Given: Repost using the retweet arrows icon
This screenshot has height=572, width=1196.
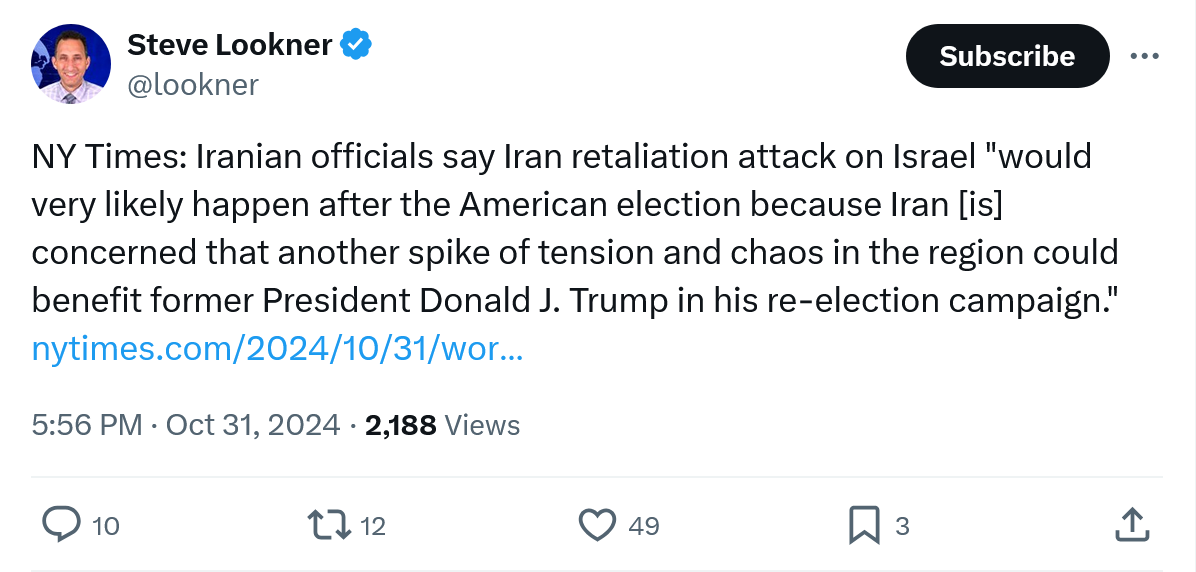Looking at the screenshot, I should point(329,524).
